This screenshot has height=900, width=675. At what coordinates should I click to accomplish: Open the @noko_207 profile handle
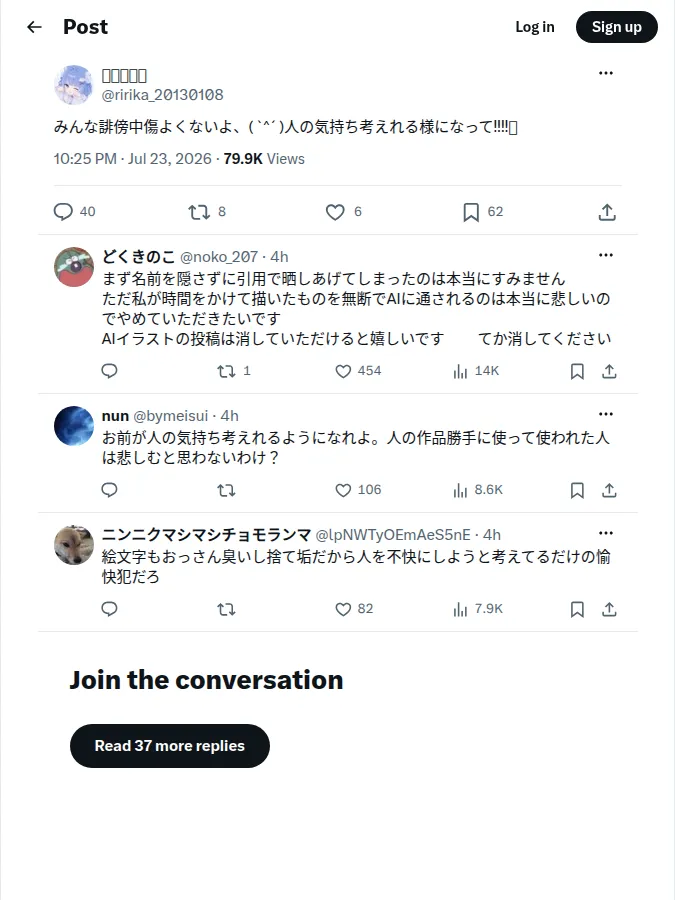pos(219,257)
